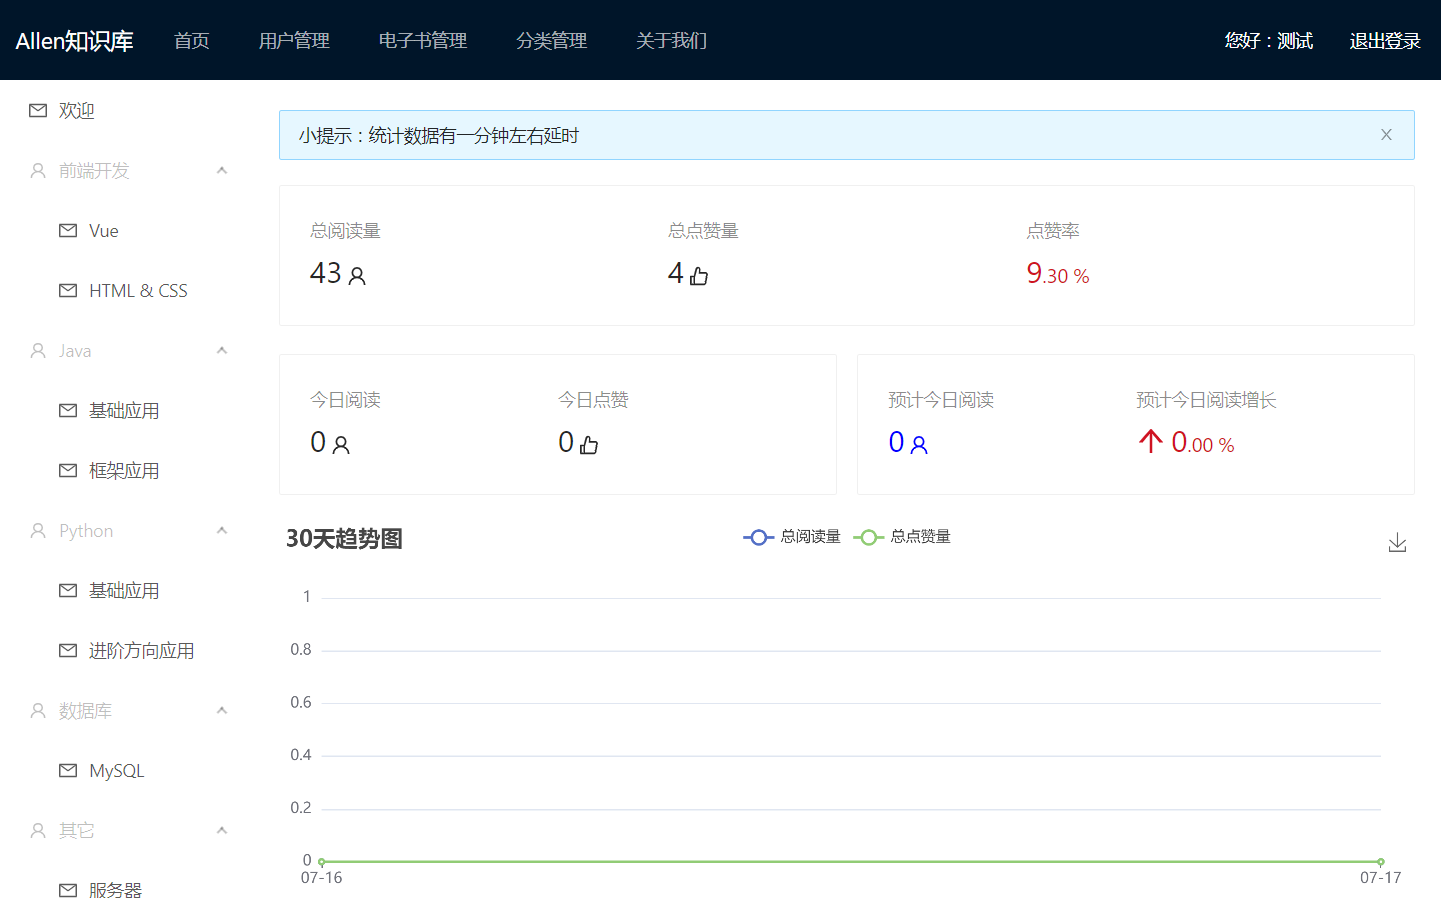The width and height of the screenshot is (1441, 898).
Task: Click the 30天趋势图 heading
Action: [344, 539]
